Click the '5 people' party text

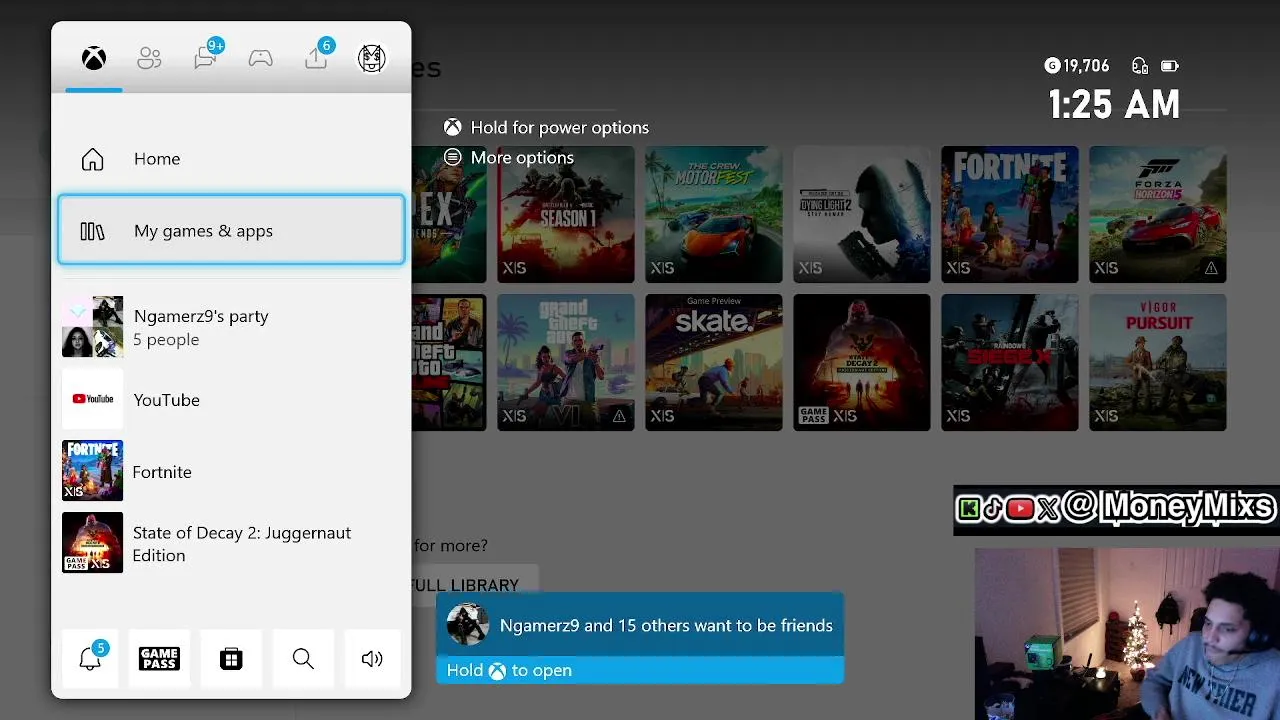pos(166,340)
